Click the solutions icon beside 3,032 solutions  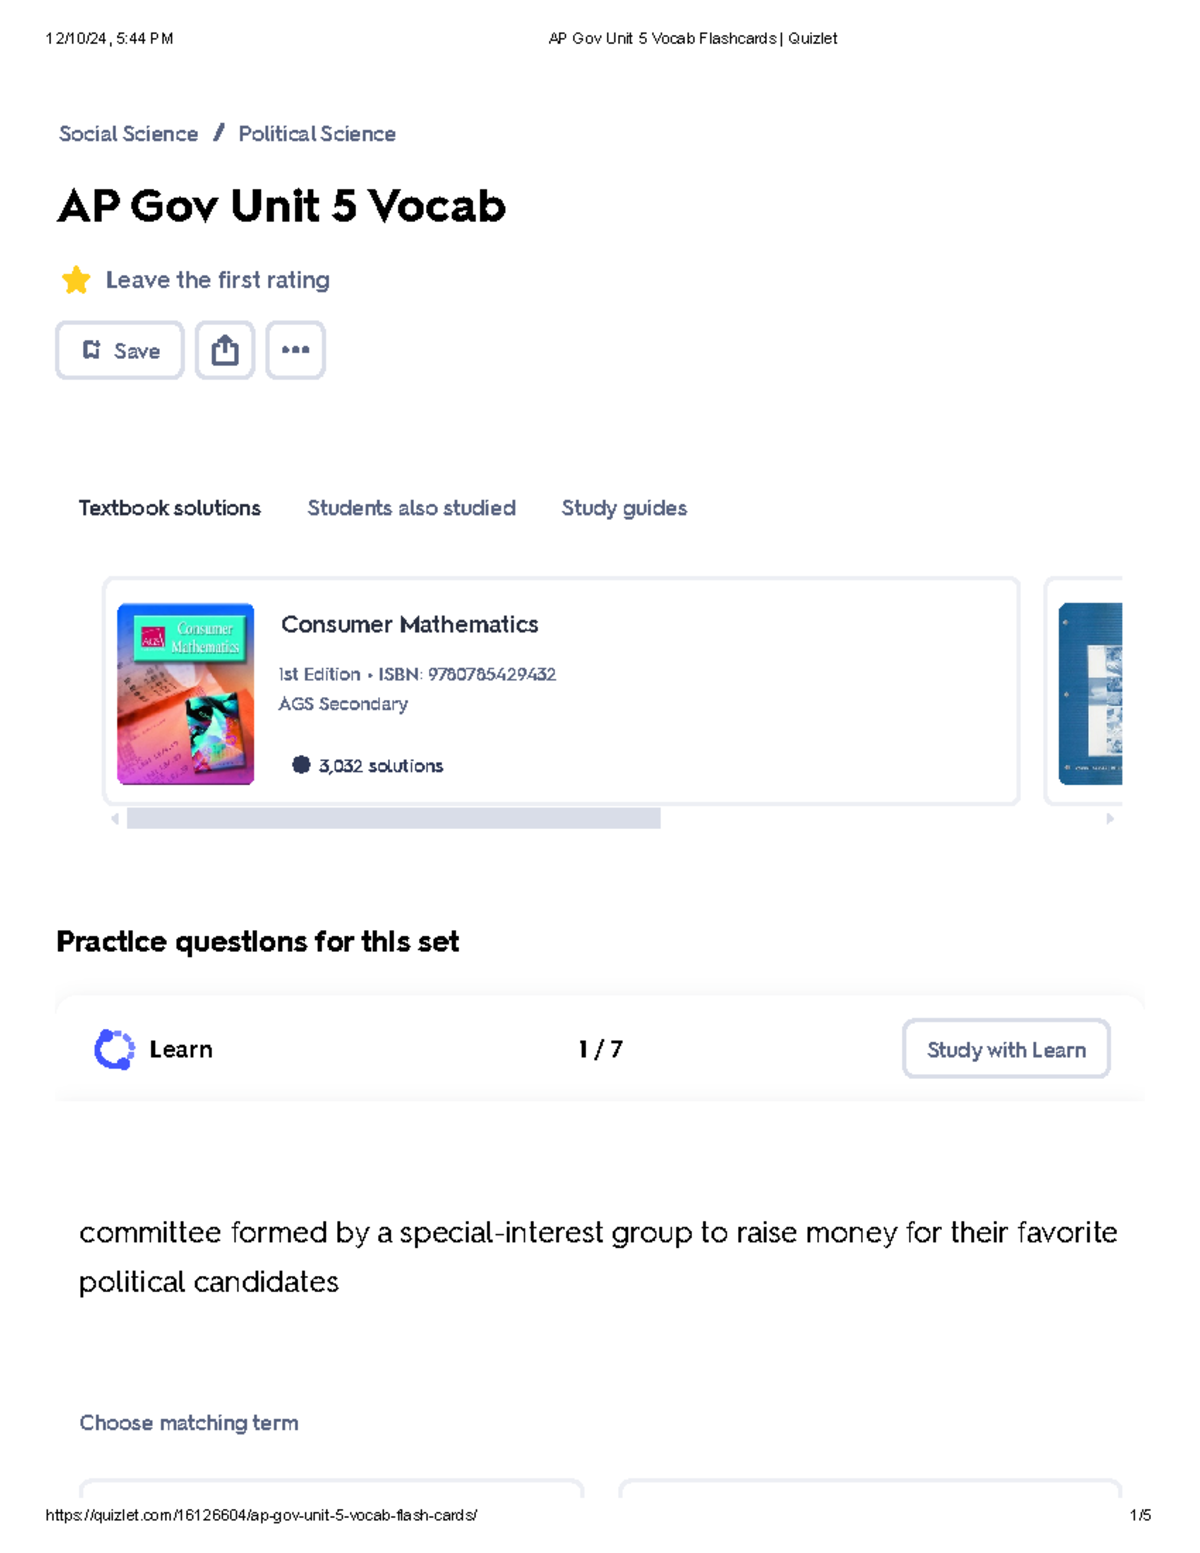[x=300, y=764]
